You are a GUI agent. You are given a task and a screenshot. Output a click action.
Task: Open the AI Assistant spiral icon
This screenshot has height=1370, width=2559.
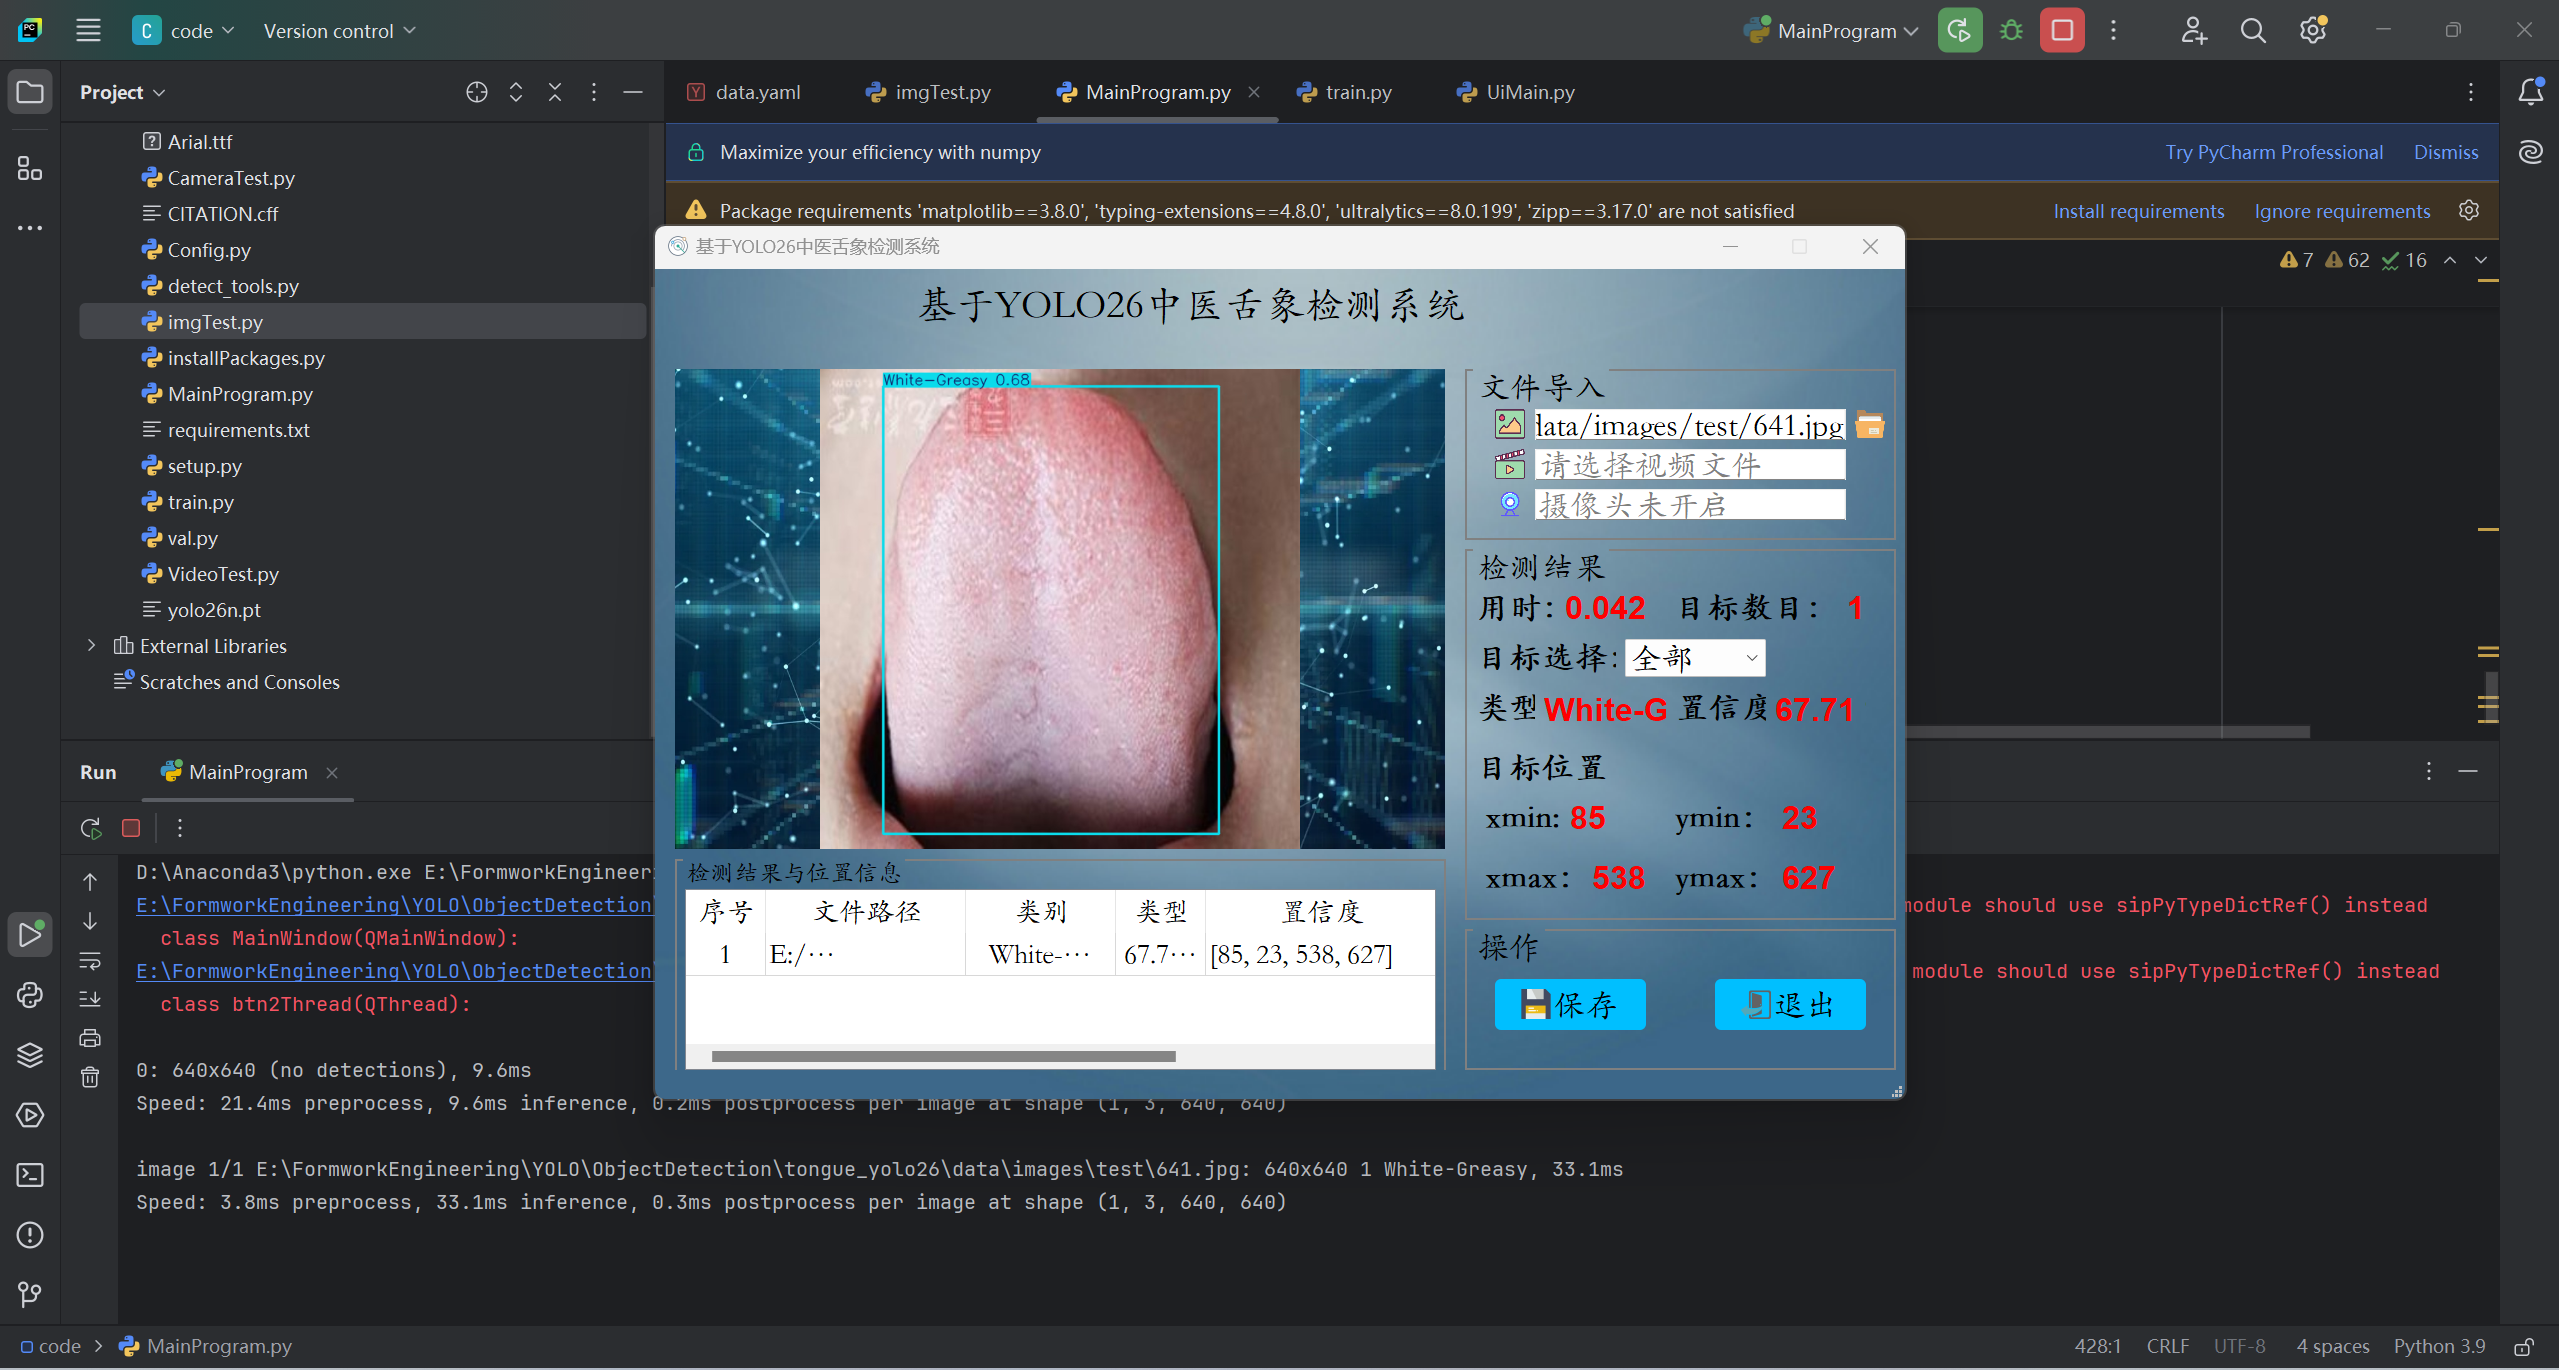tap(2530, 152)
